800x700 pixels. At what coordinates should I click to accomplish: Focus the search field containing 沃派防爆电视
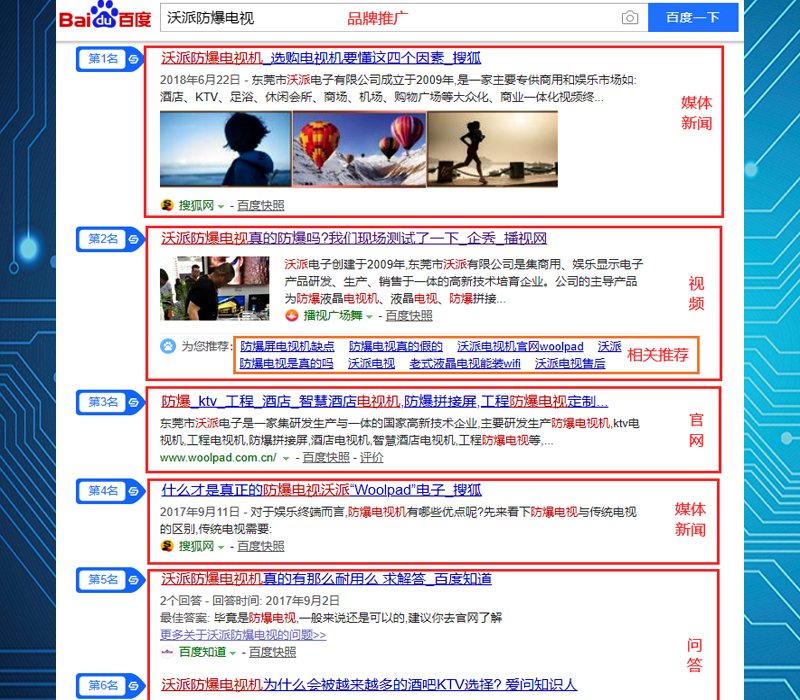point(404,18)
